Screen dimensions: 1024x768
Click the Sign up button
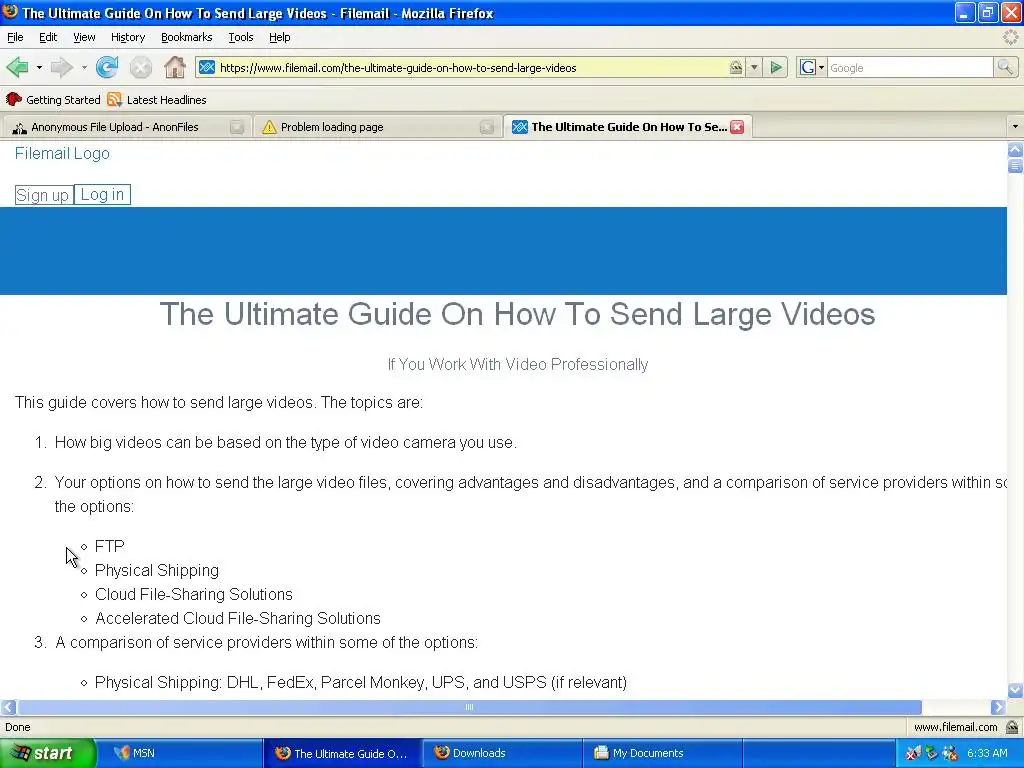tap(42, 195)
